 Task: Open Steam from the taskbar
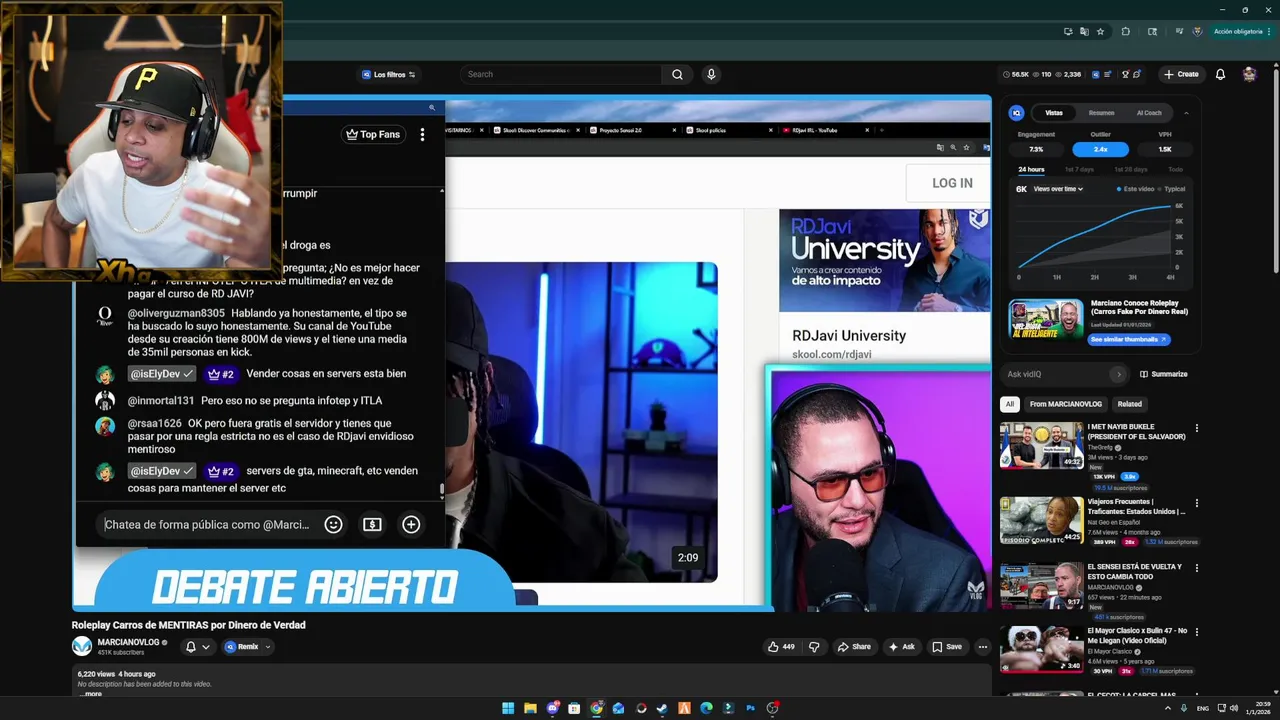tap(662, 708)
